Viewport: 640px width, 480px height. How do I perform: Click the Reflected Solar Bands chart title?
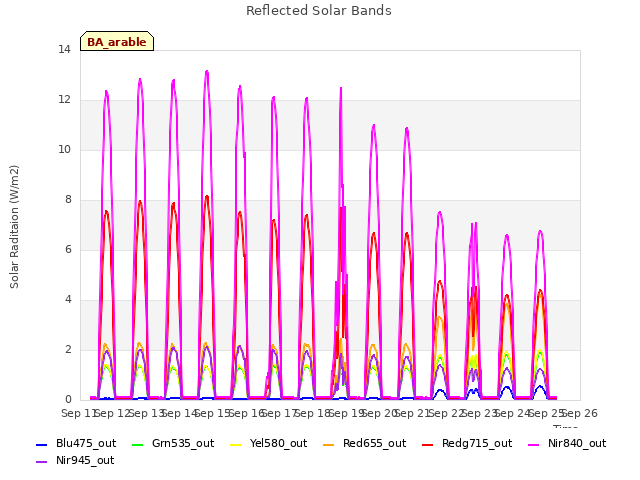tap(319, 11)
